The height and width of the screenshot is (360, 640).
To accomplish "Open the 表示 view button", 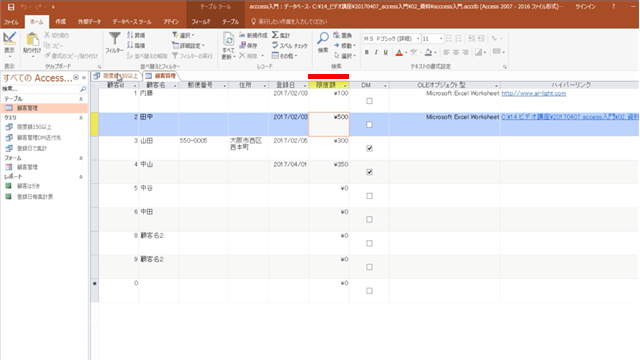I will pyautogui.click(x=9, y=45).
